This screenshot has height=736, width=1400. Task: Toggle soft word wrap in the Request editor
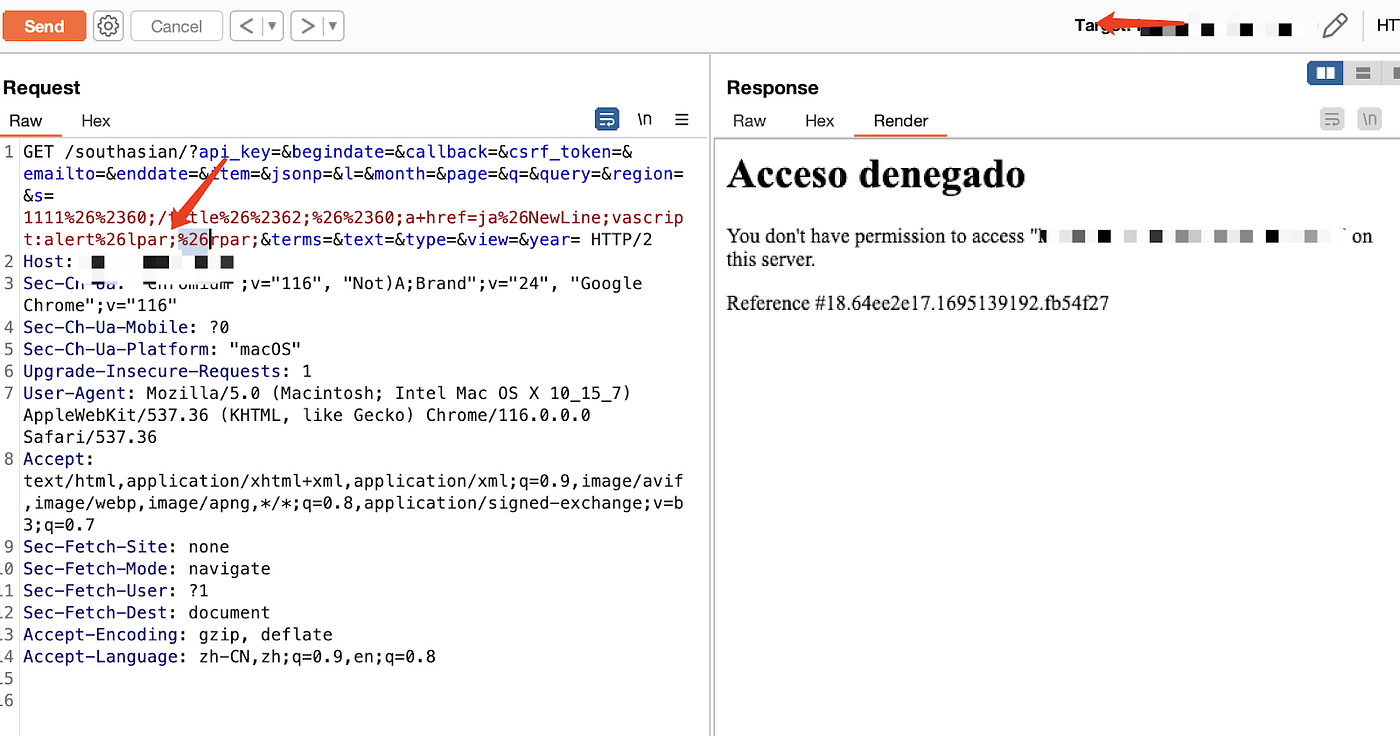[x=607, y=119]
